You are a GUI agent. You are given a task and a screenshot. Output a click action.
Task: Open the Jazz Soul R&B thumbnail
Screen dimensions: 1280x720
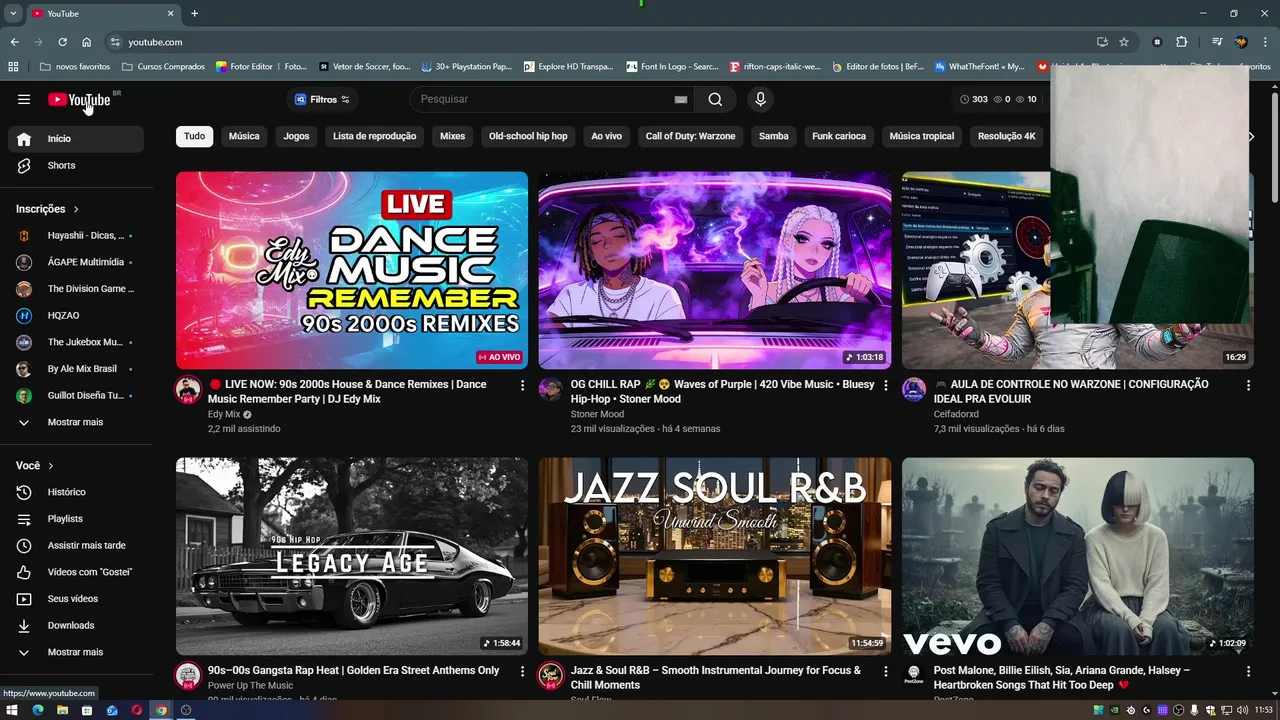pos(715,556)
